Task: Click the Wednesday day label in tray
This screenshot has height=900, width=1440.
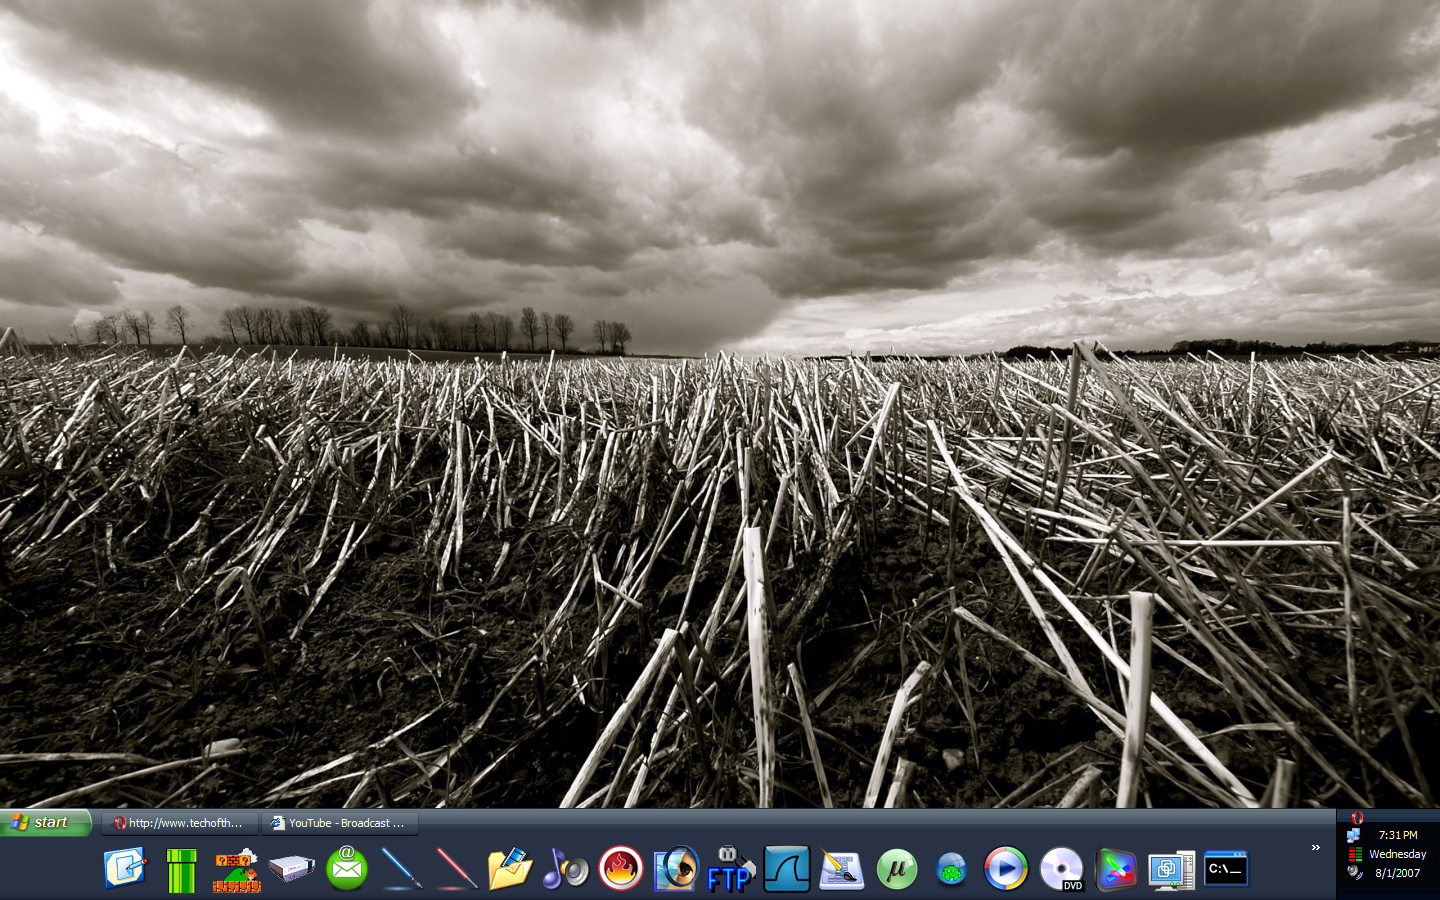Action: point(1397,854)
